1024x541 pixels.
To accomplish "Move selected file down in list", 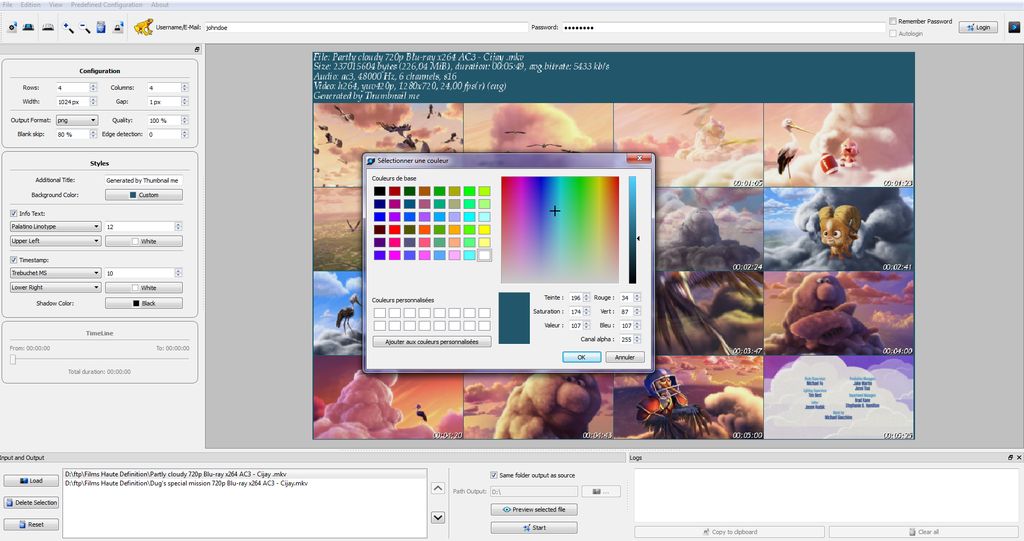I will coord(438,517).
